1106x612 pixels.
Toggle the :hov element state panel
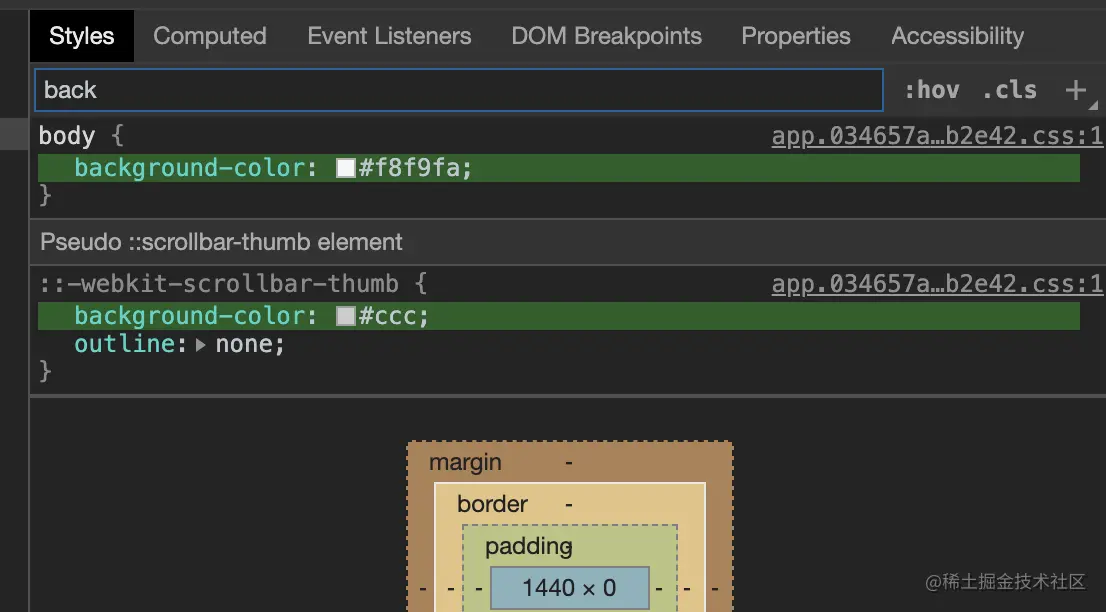pyautogui.click(x=932, y=90)
